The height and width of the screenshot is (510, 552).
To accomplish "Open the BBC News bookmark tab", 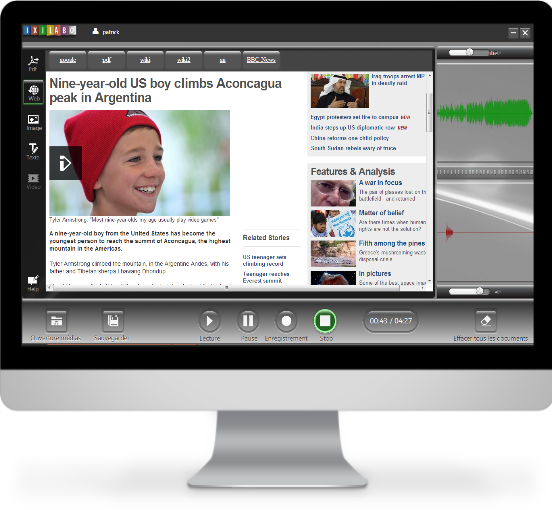I will point(261,60).
